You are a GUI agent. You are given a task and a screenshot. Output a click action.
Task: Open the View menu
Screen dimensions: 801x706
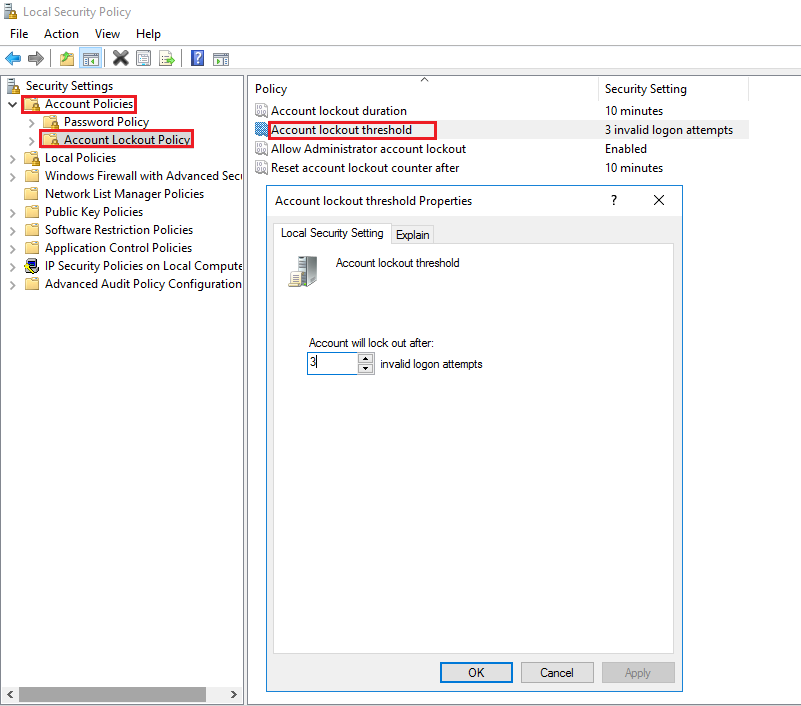107,34
